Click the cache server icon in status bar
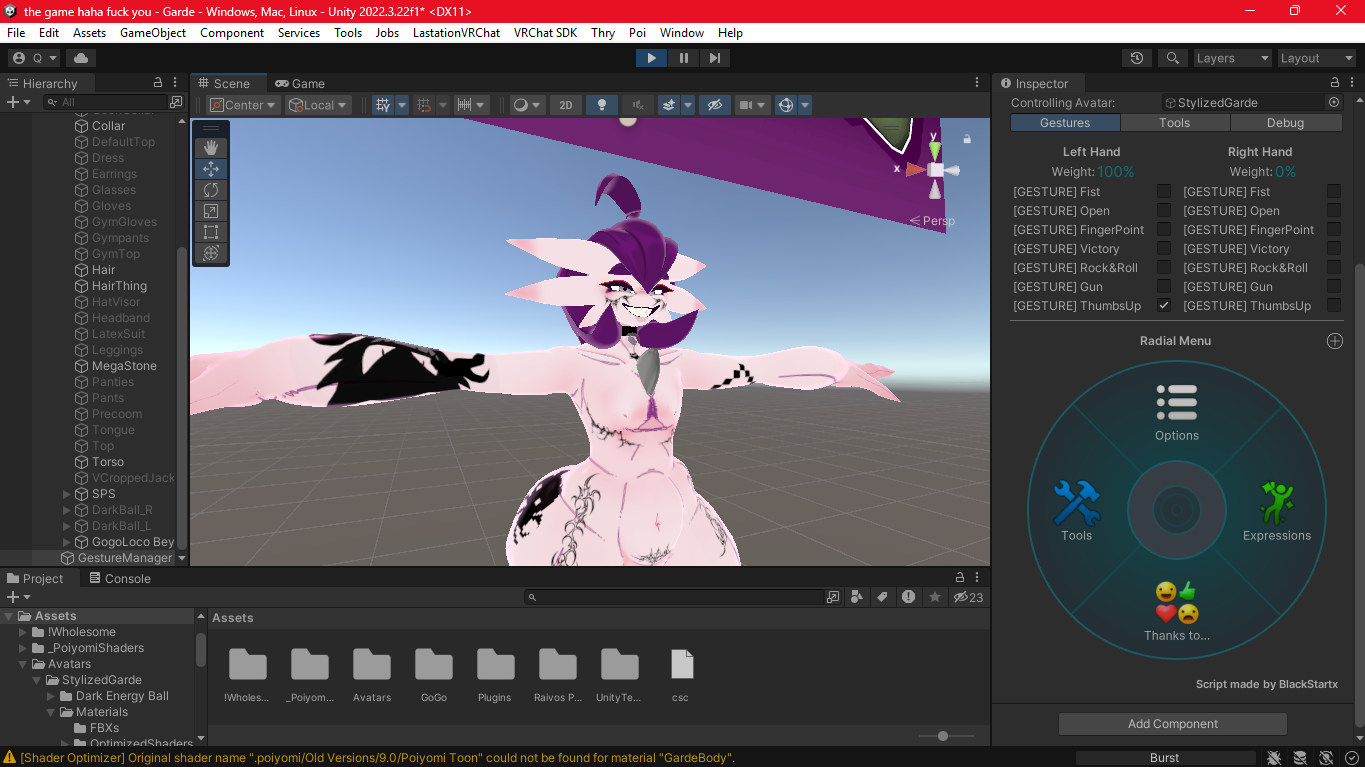The width and height of the screenshot is (1365, 767). point(1300,758)
